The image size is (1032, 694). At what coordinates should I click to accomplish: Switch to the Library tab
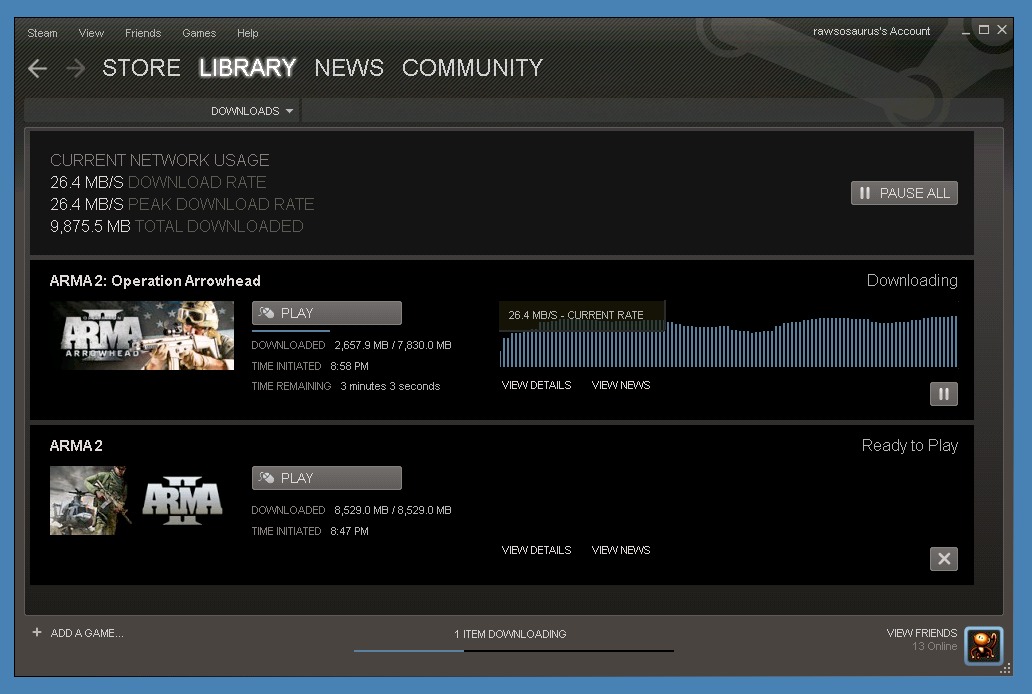pyautogui.click(x=247, y=68)
